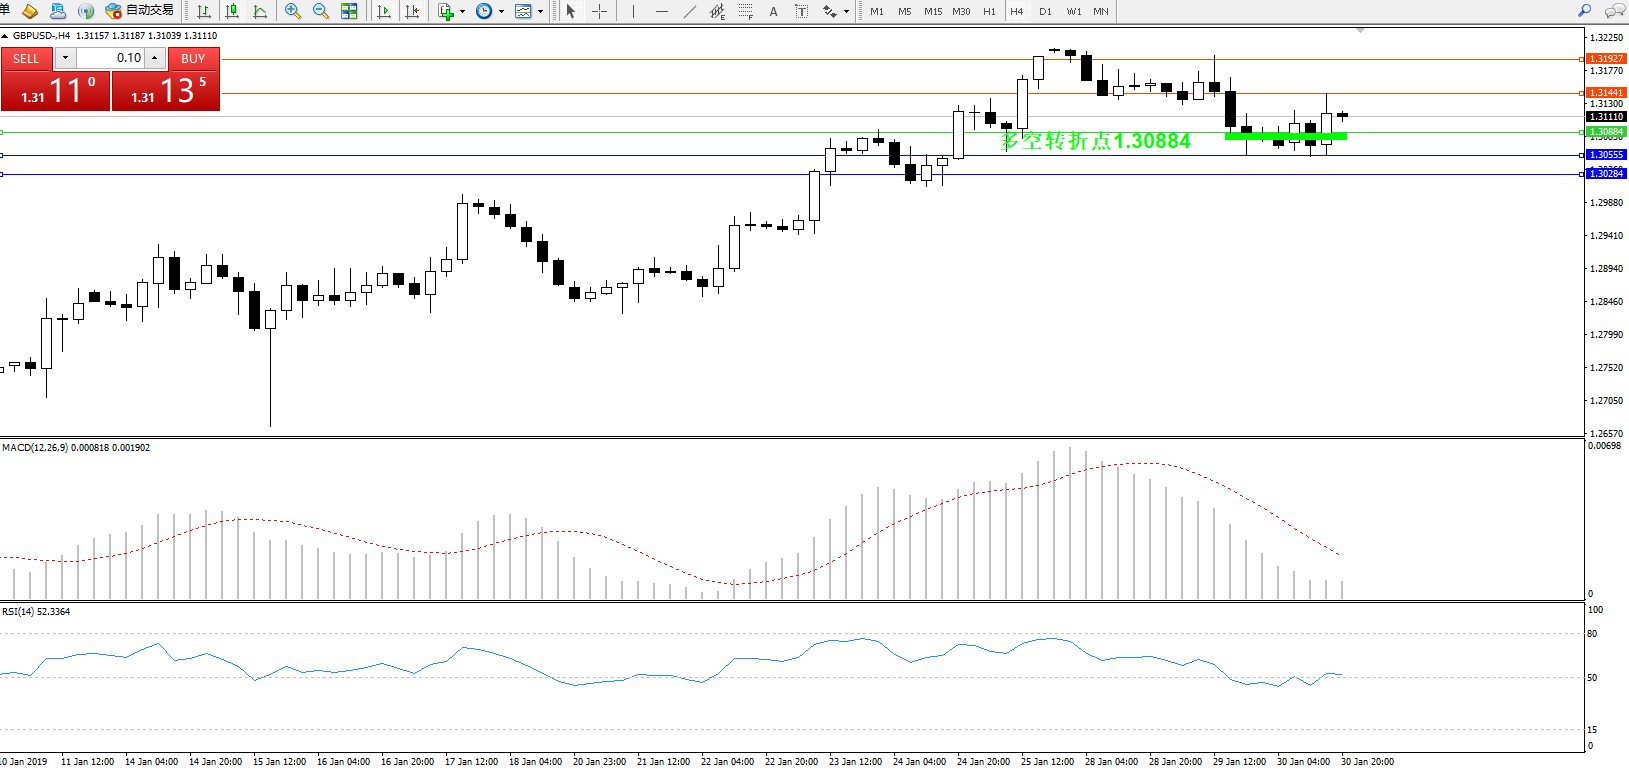Switch to the D1 timeframe

tap(1045, 11)
